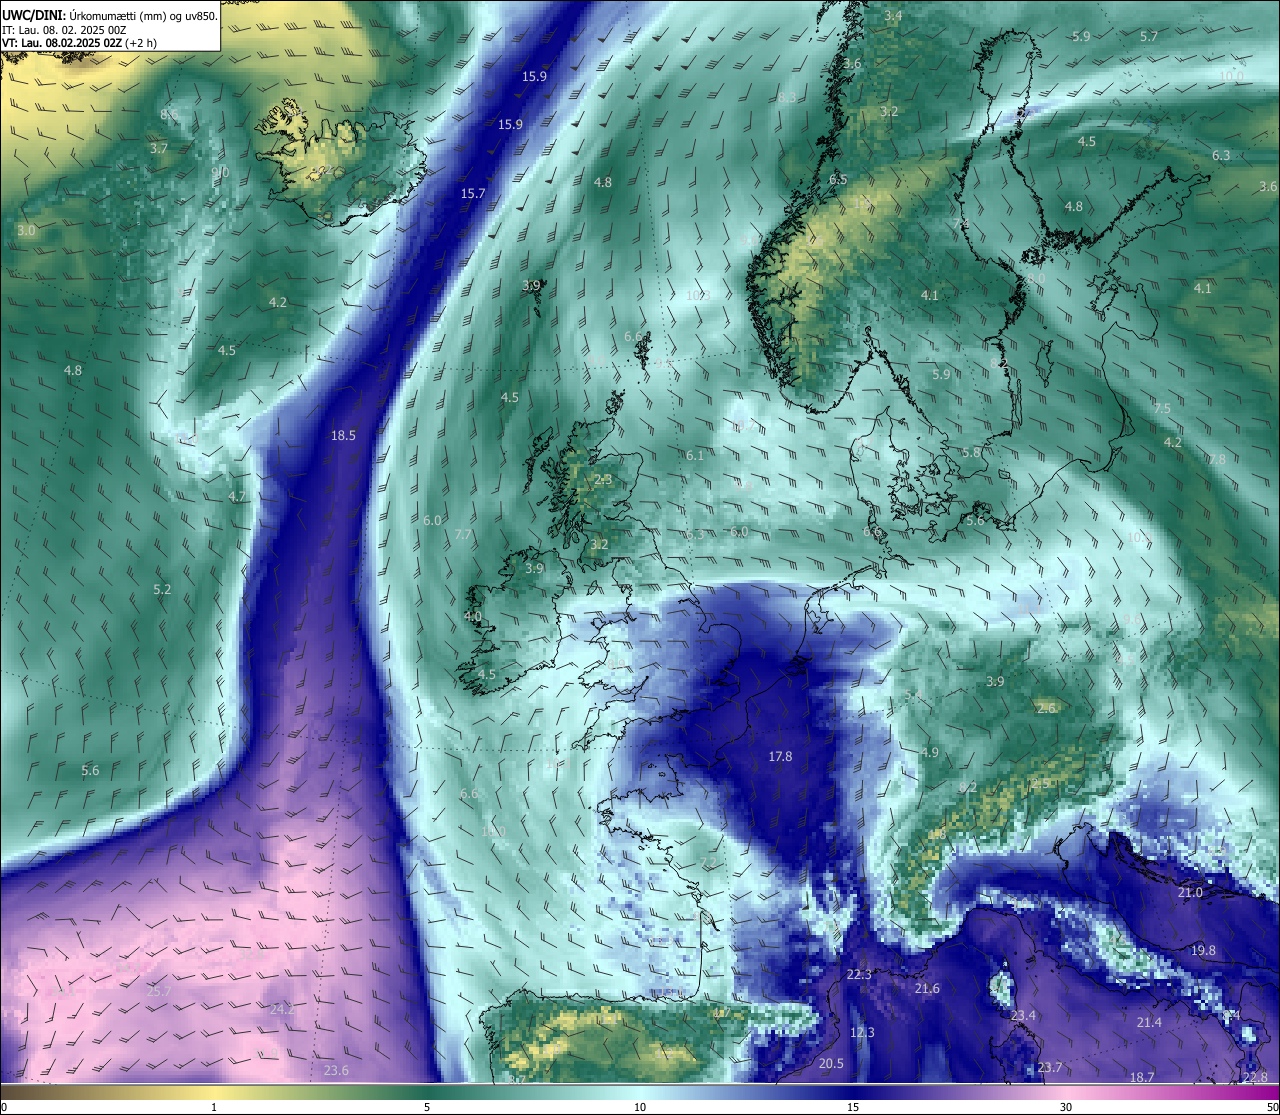Click the 25.7 value in the pink area
This screenshot has height=1115, width=1280.
pyautogui.click(x=159, y=991)
